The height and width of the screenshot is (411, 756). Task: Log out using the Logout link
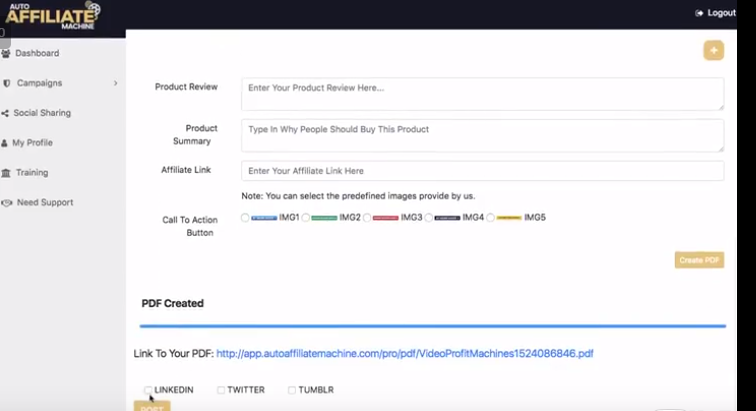click(721, 13)
